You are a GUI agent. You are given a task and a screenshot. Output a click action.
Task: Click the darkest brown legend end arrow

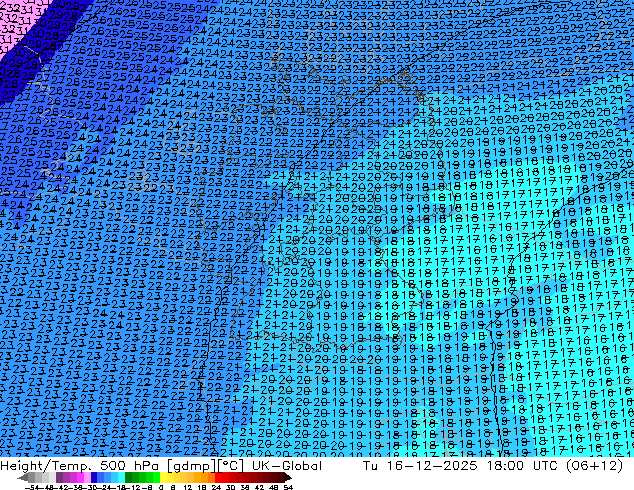point(287,477)
